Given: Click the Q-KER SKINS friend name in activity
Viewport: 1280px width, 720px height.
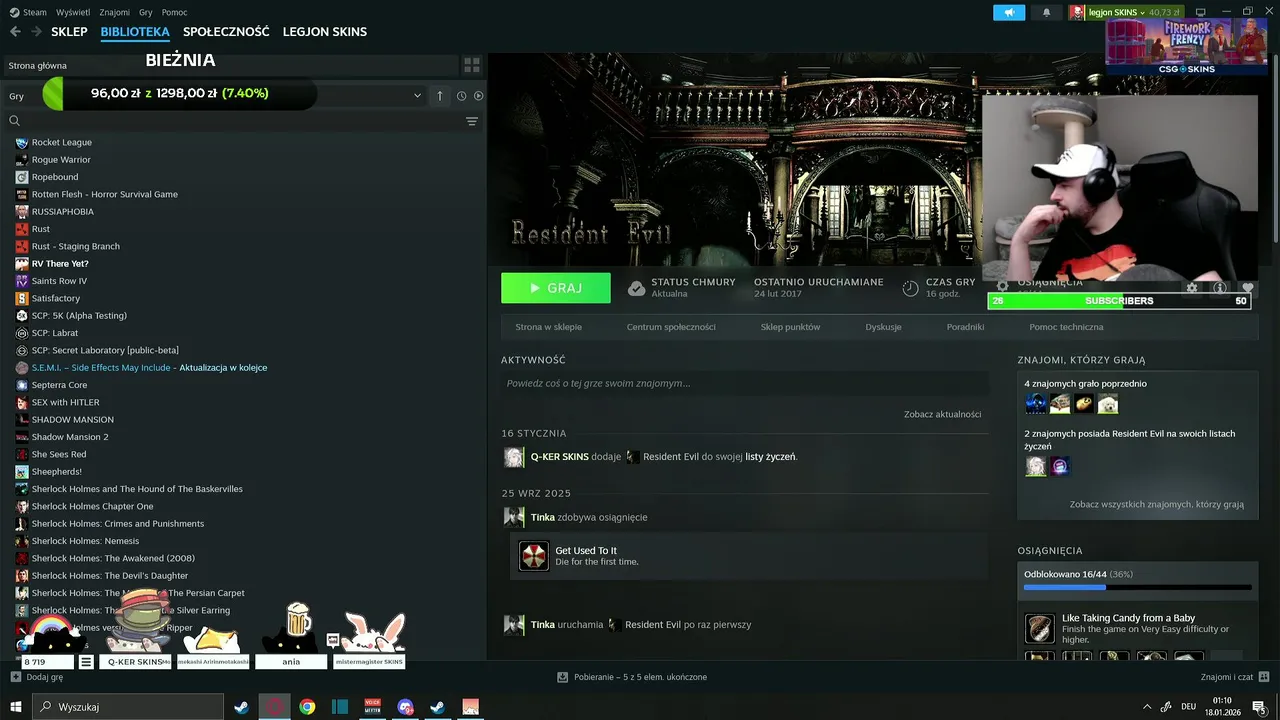Looking at the screenshot, I should click(559, 457).
